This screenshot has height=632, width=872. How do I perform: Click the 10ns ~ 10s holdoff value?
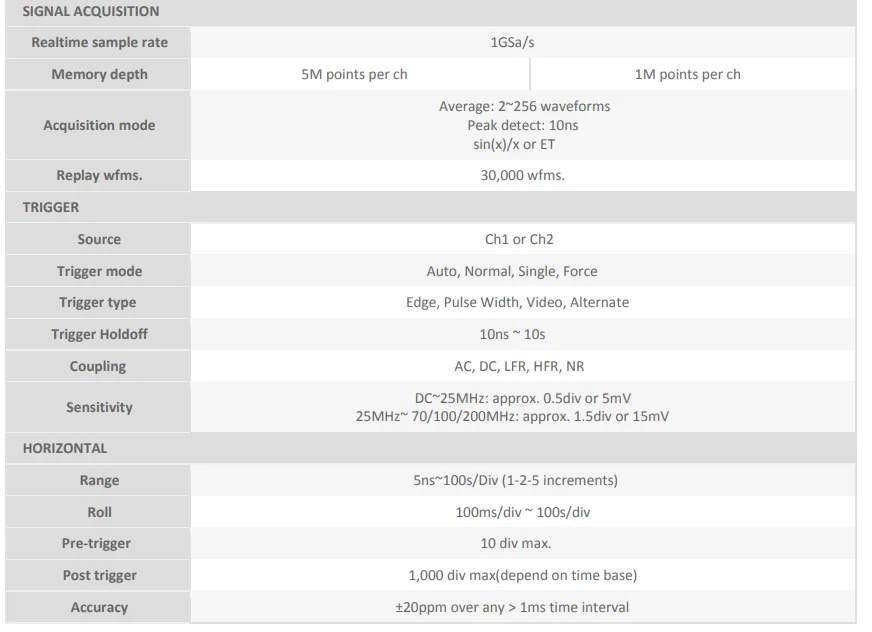(x=524, y=334)
